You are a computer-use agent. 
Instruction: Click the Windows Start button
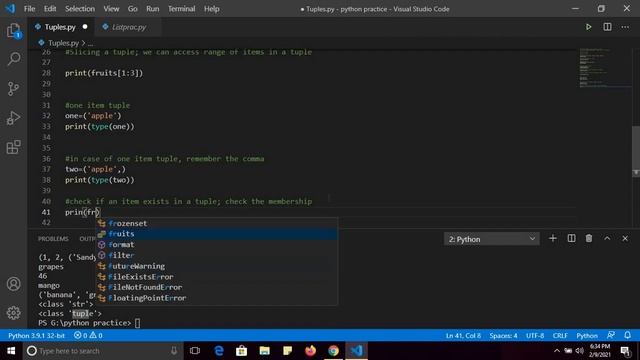(11, 351)
